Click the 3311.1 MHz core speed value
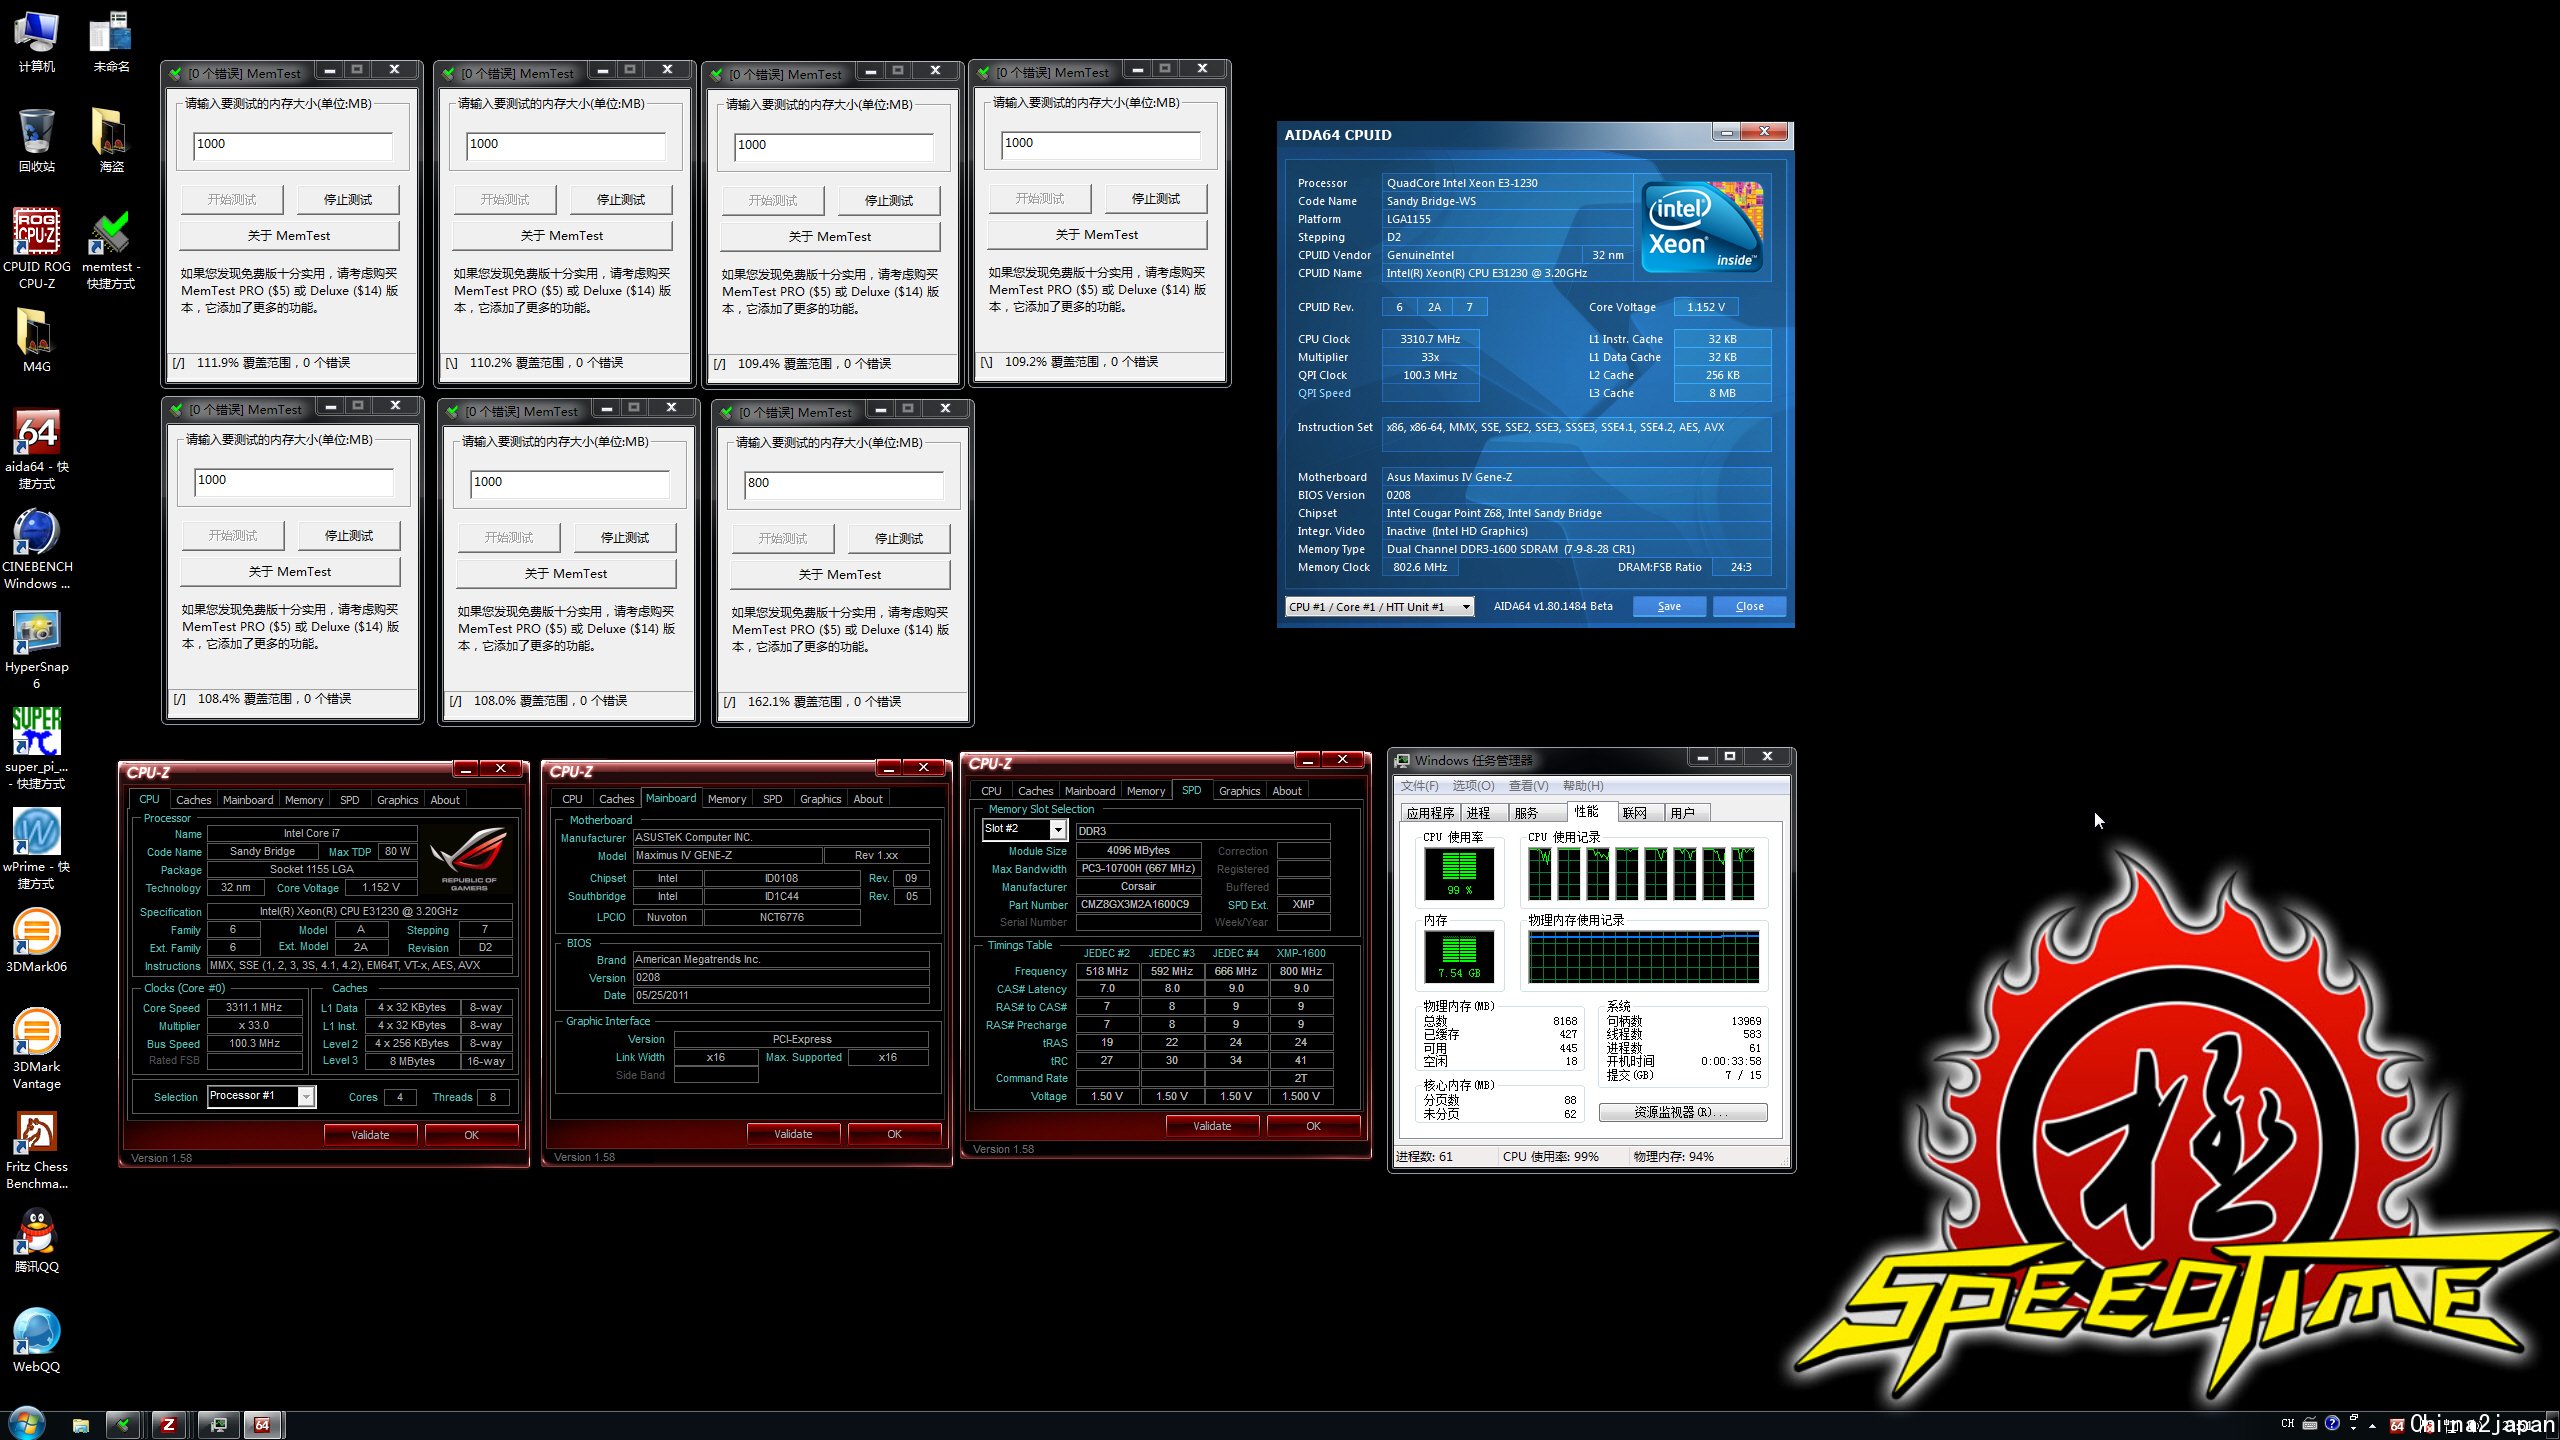This screenshot has width=2560, height=1440. click(254, 1007)
